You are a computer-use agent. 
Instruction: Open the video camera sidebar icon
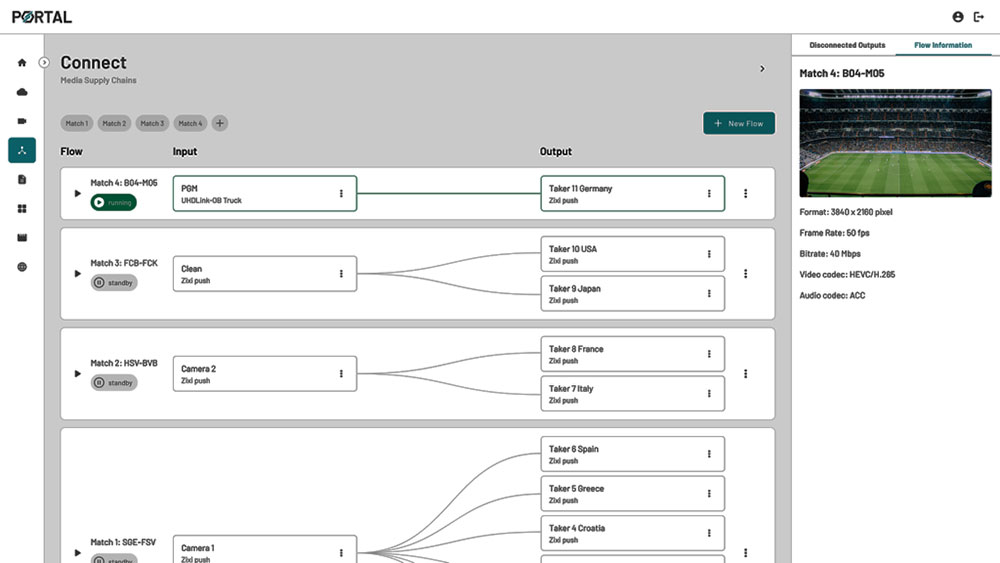point(22,121)
